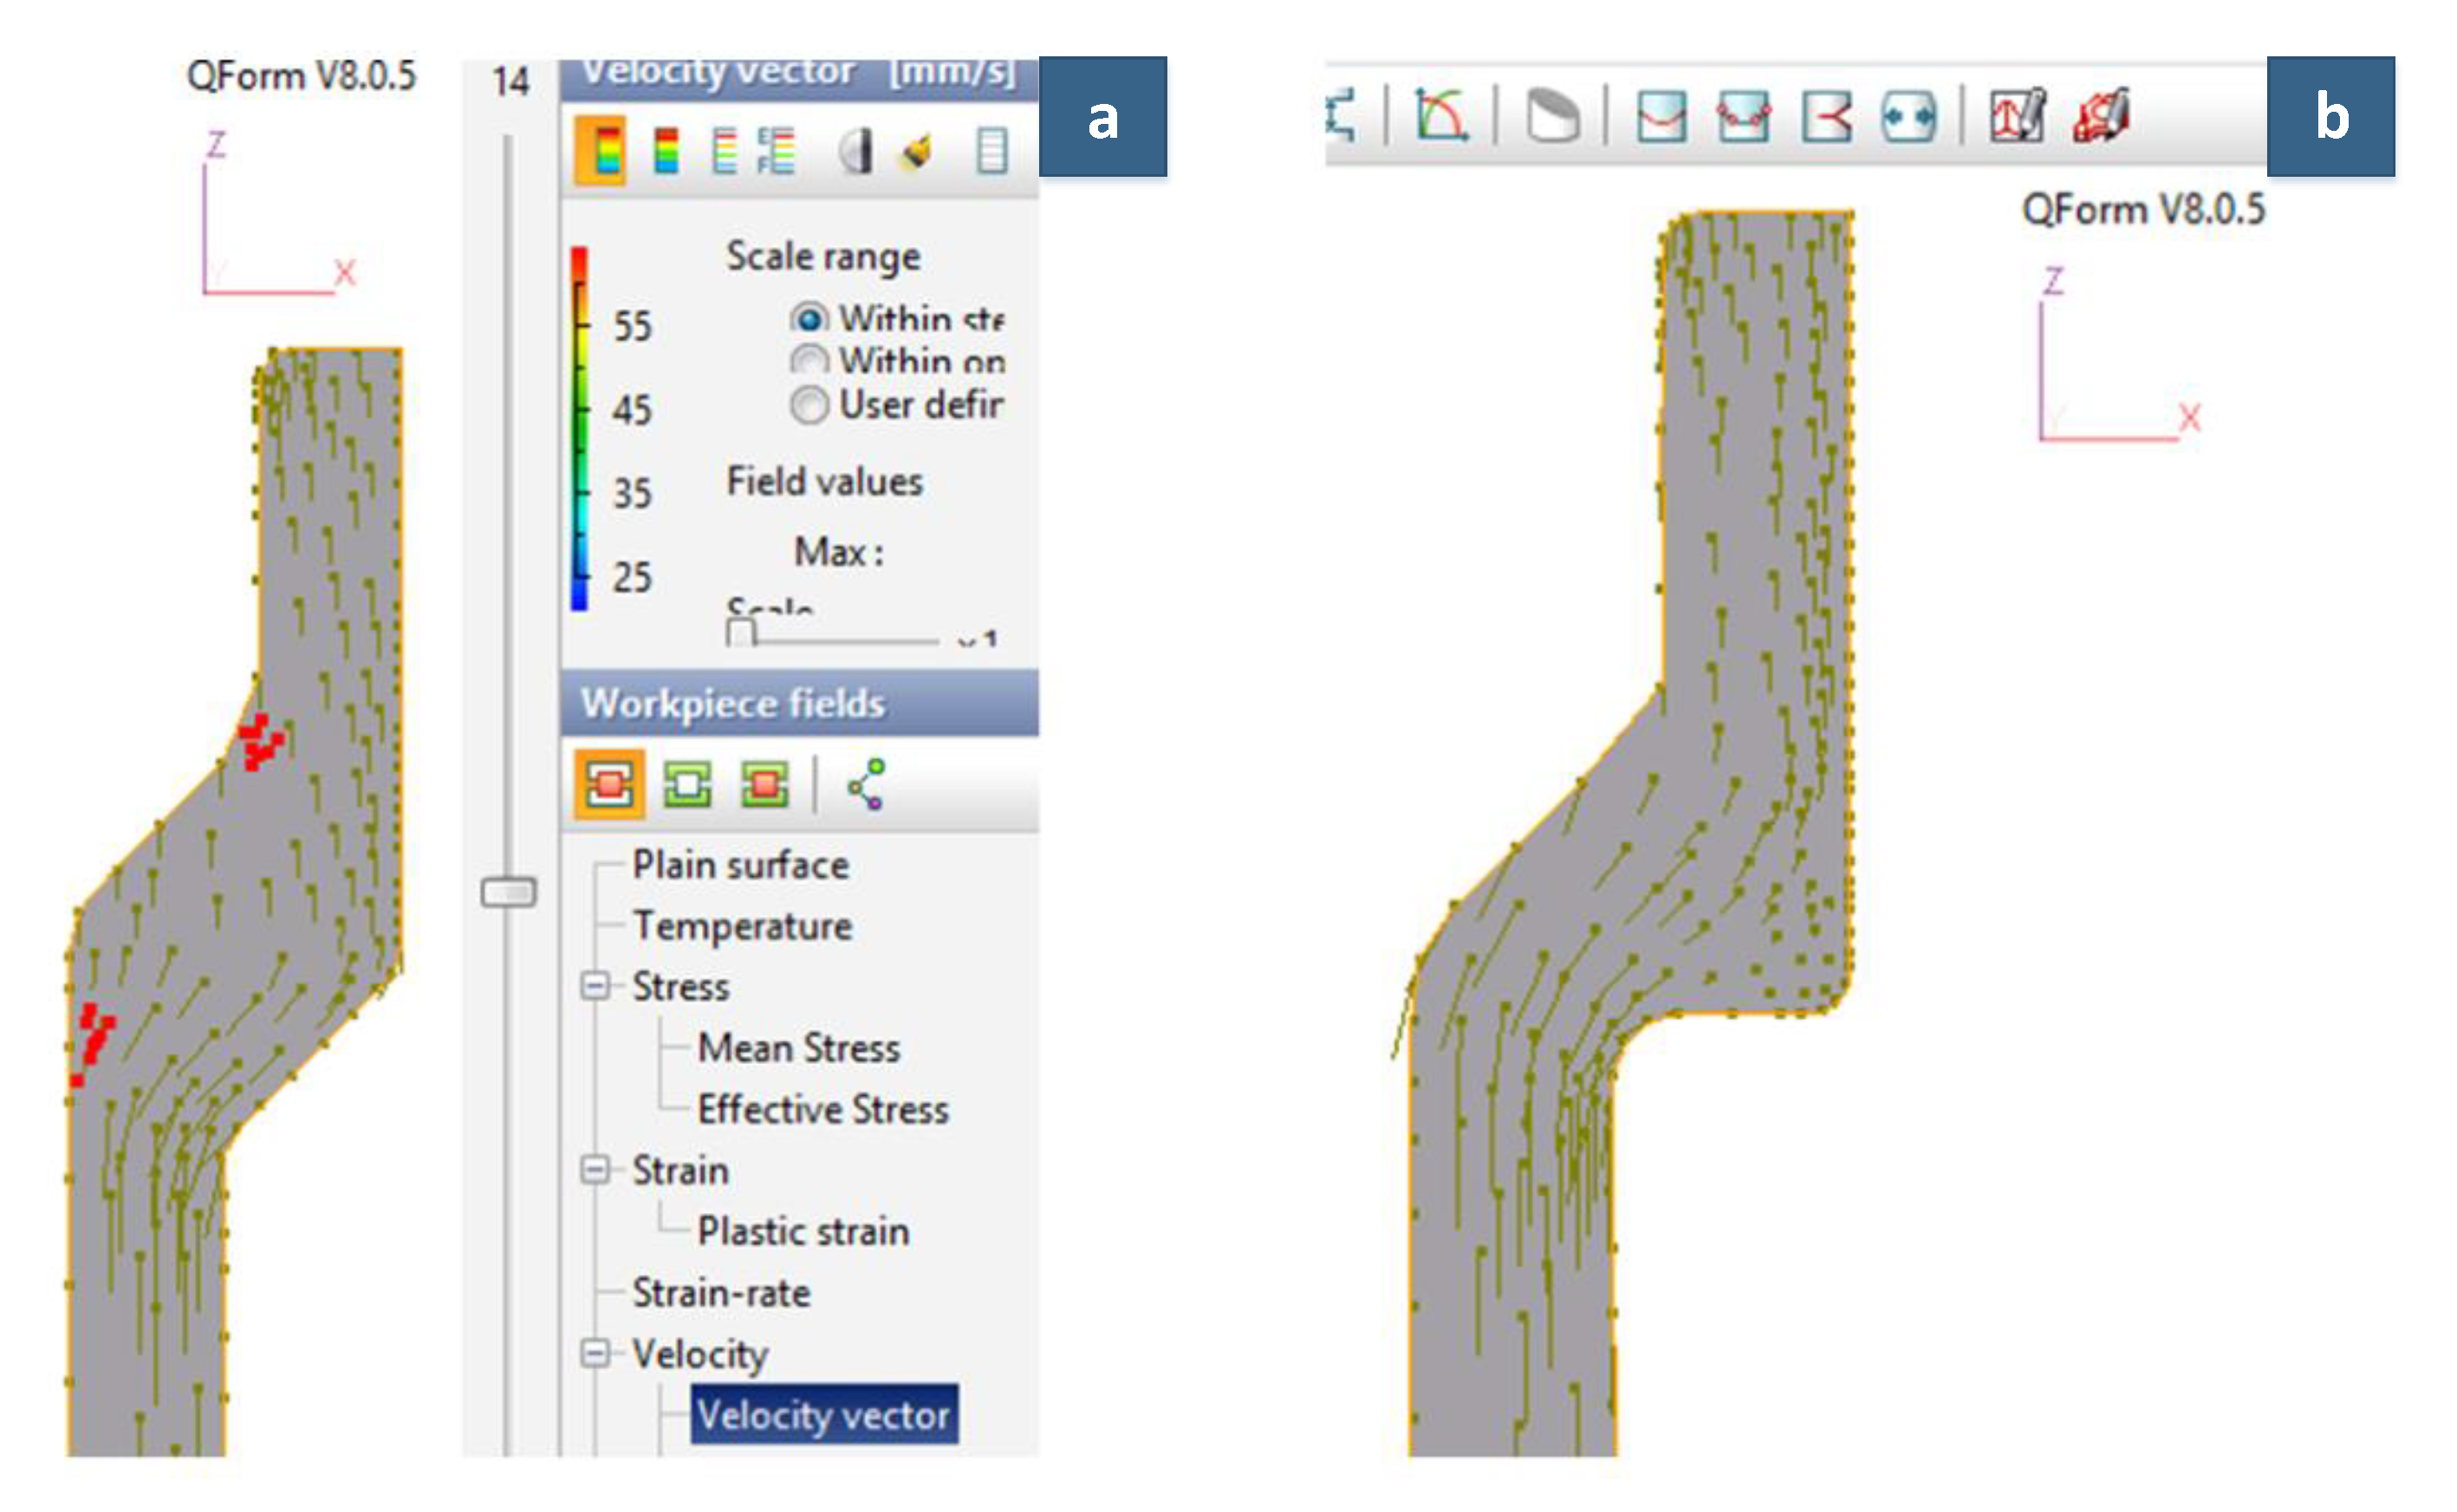Click the cut cylinder section icon

(x=1552, y=116)
